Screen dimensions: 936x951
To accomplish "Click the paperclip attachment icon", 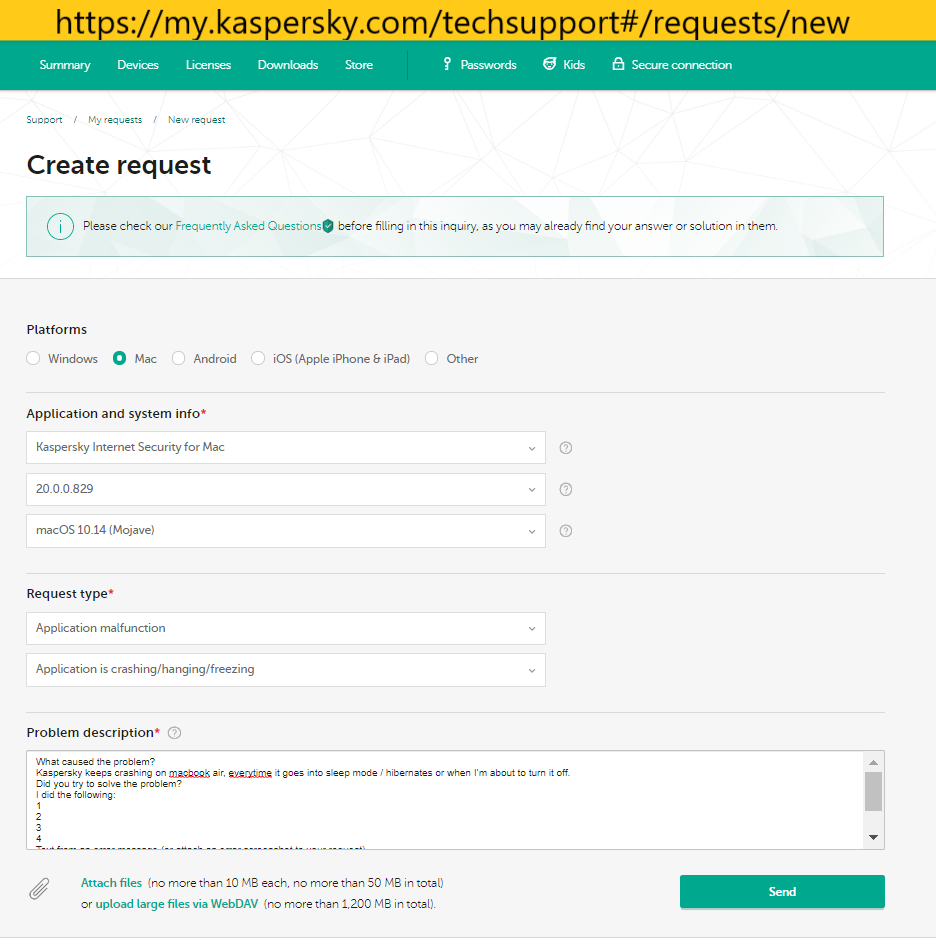I will coord(39,889).
